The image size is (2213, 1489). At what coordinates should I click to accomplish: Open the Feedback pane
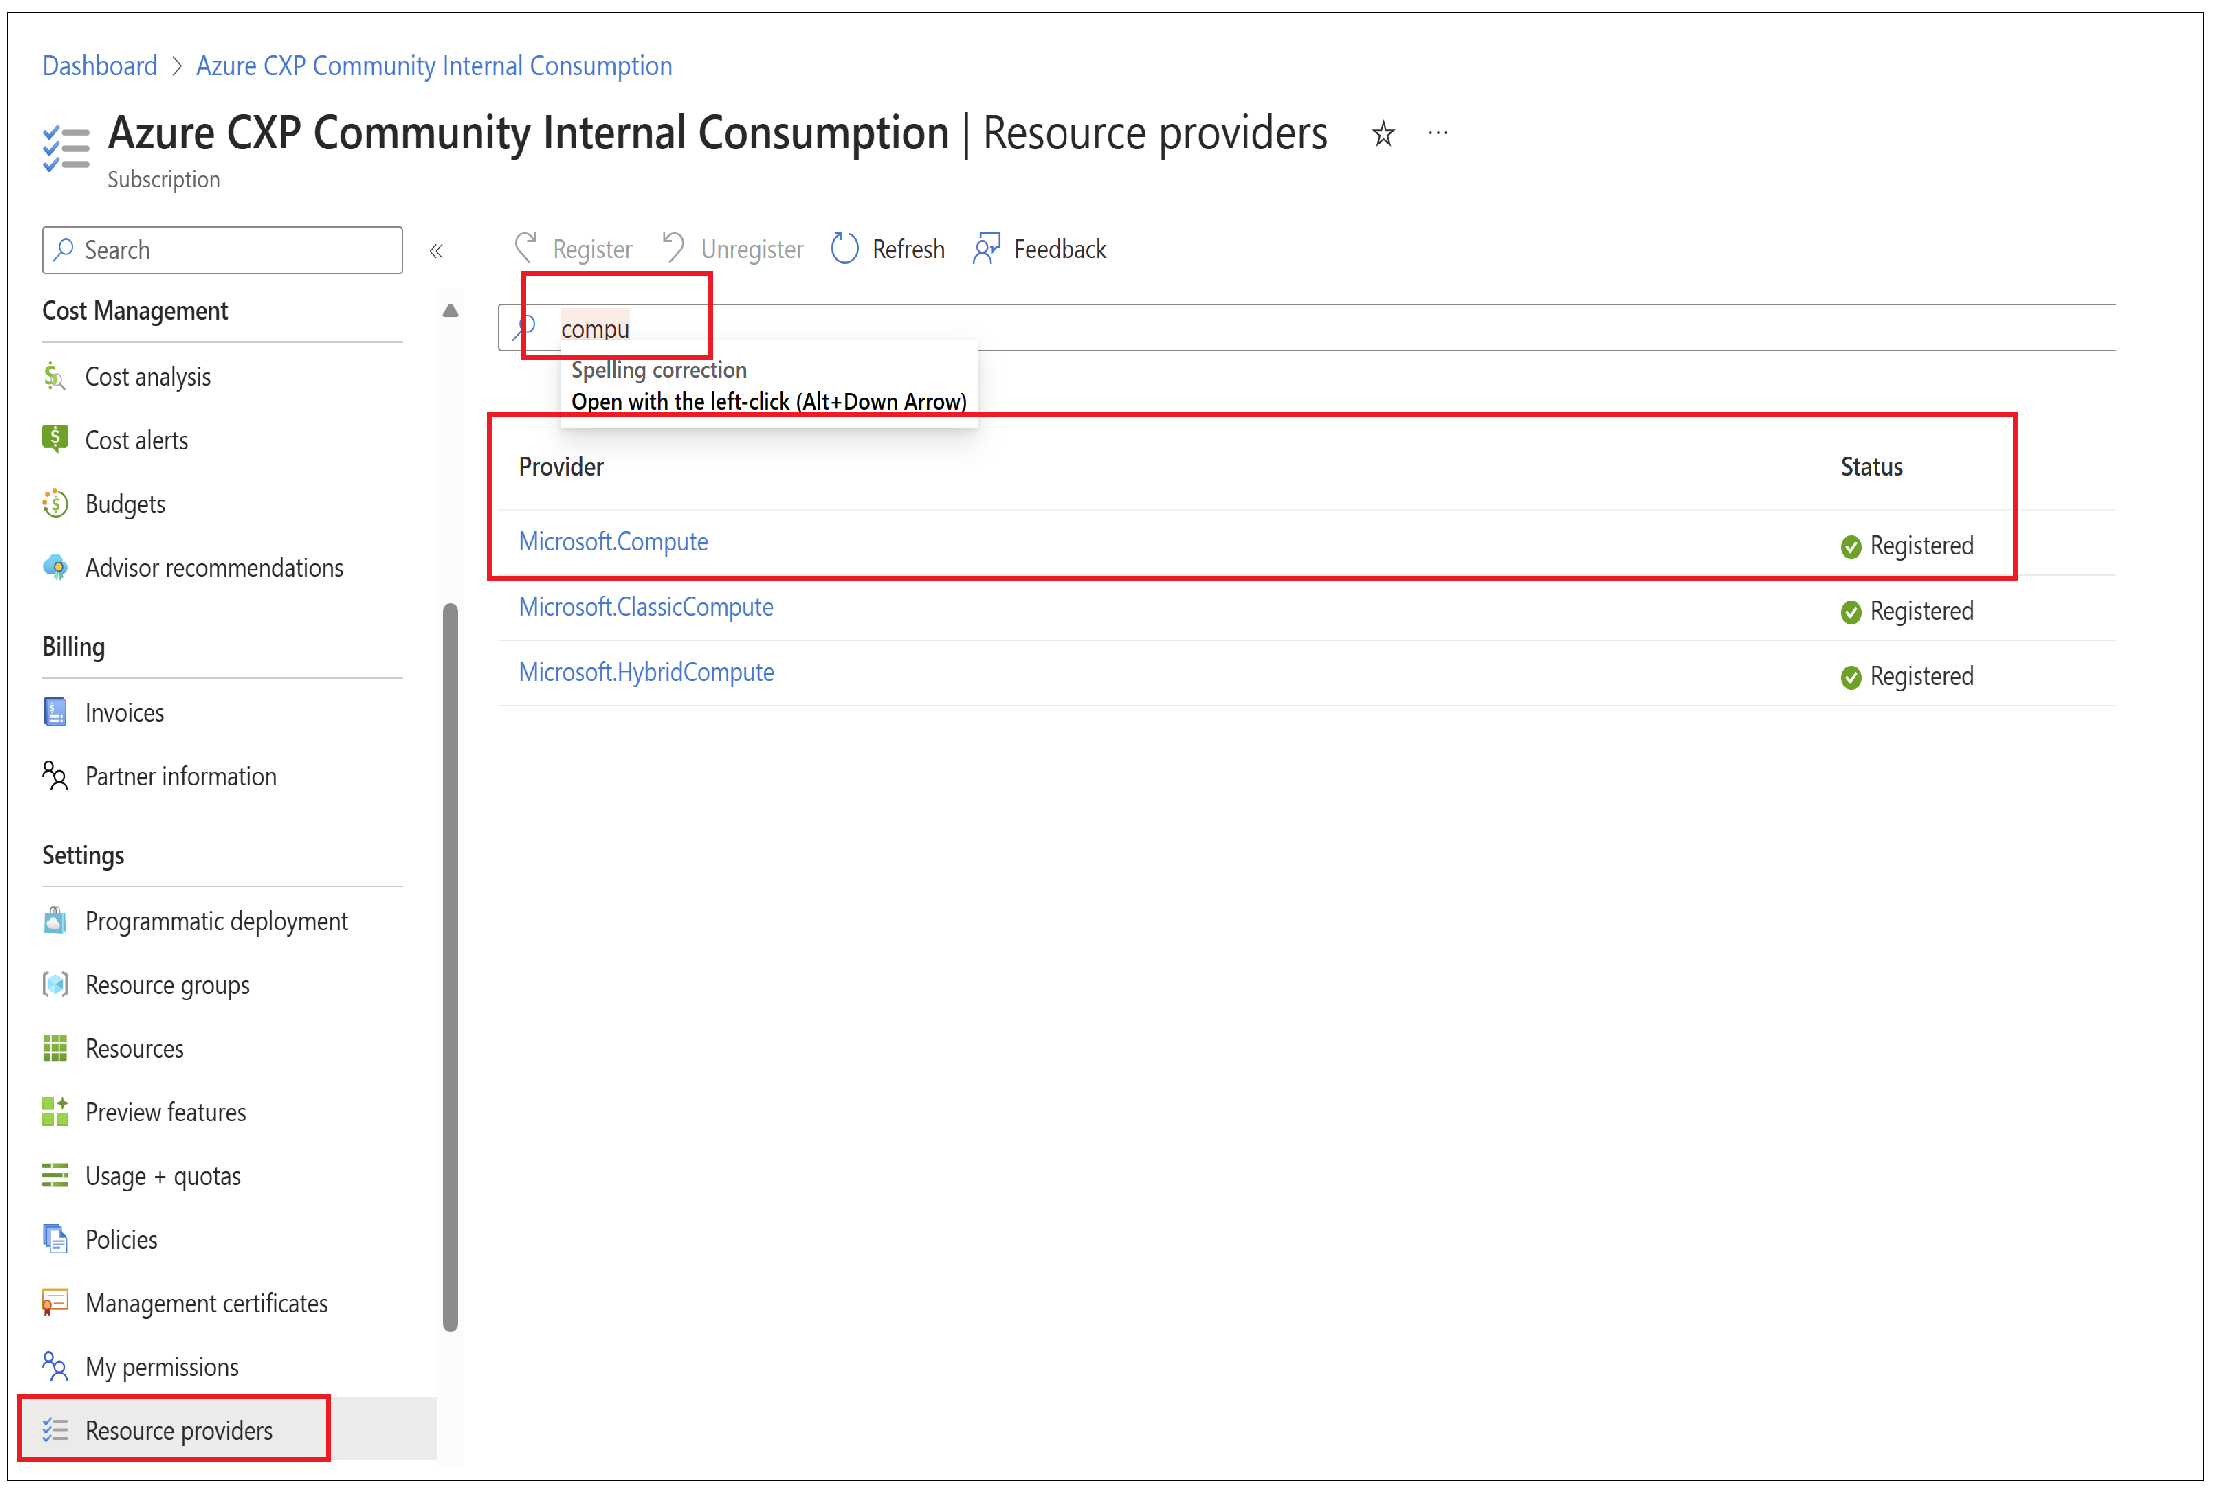point(1040,248)
